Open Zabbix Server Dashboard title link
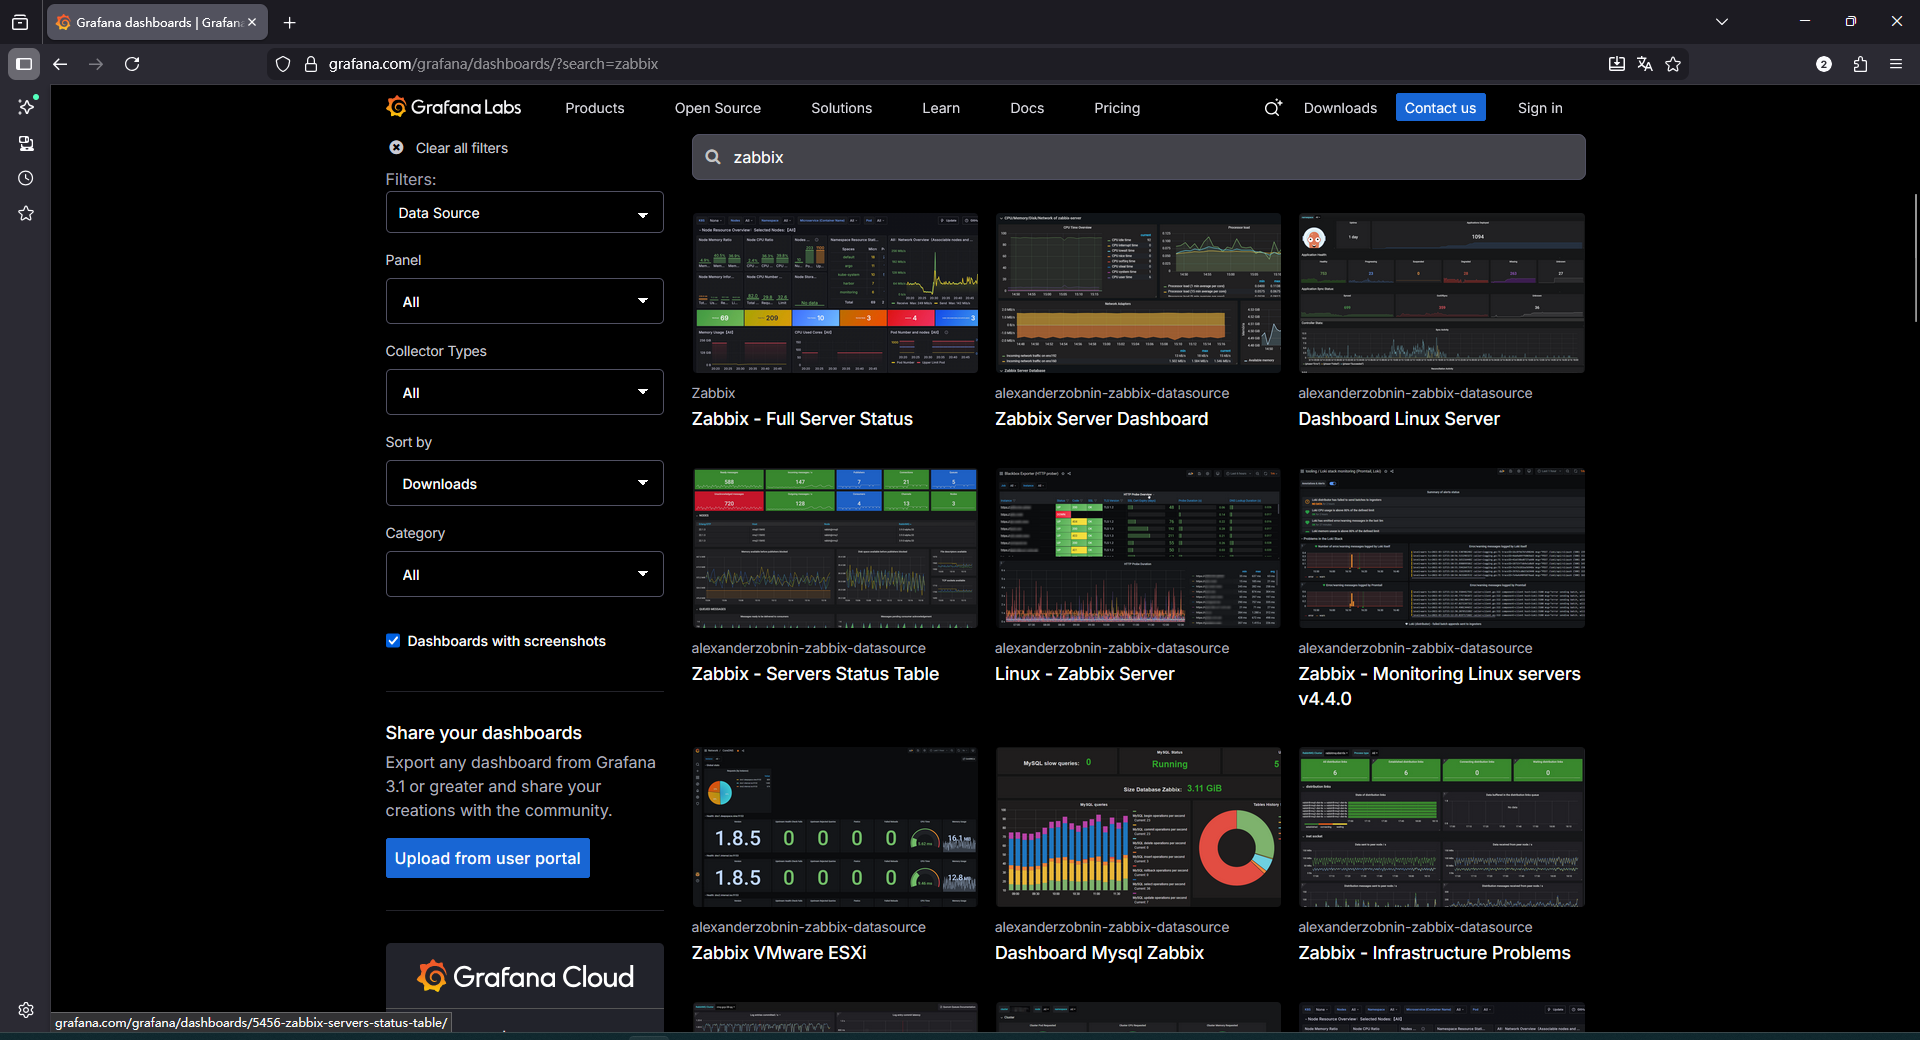 click(x=1101, y=419)
